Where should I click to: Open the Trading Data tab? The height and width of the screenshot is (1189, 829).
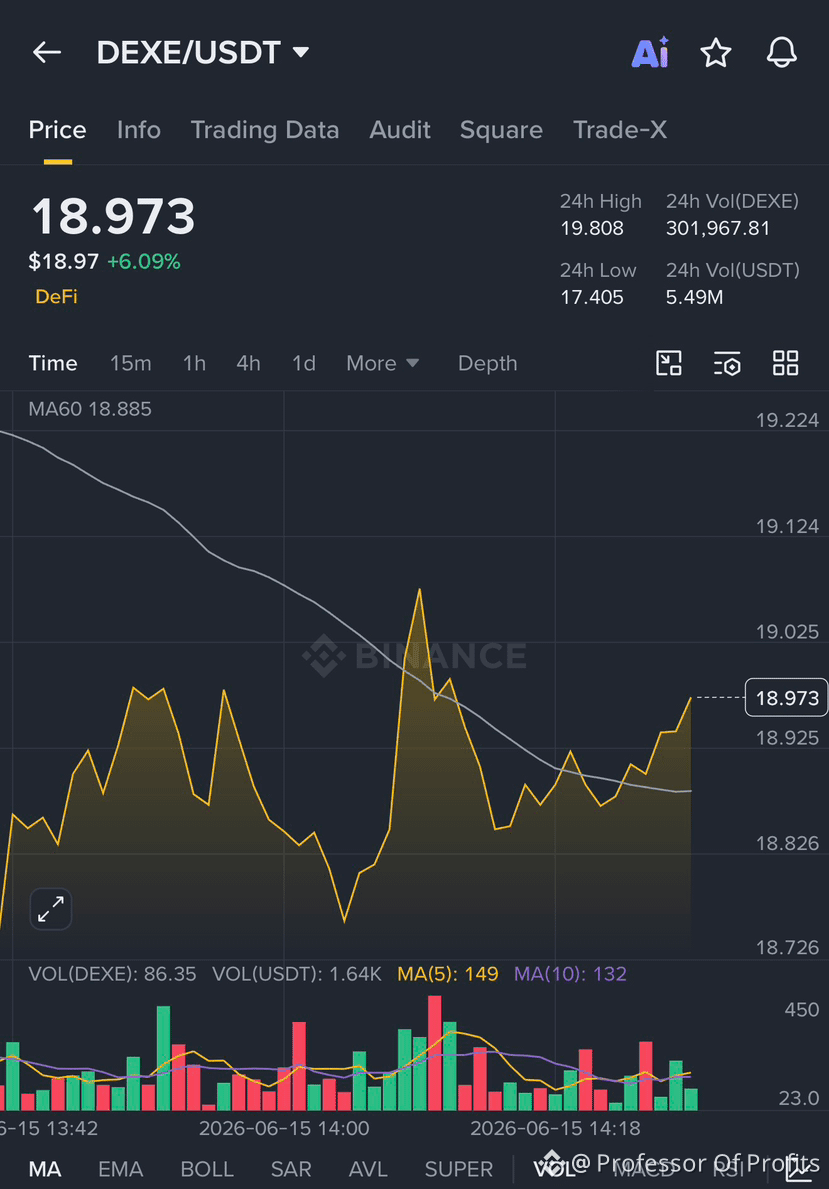(265, 130)
